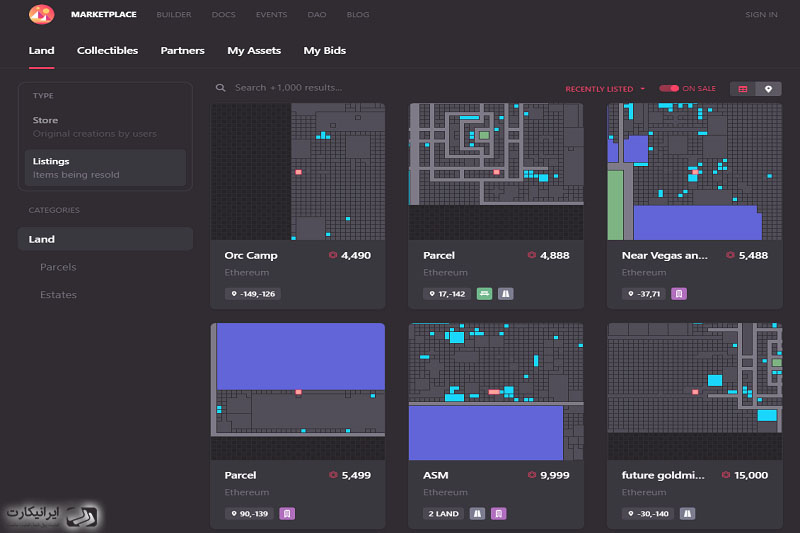
Task: Click the SIGN IN link
Action: click(761, 14)
